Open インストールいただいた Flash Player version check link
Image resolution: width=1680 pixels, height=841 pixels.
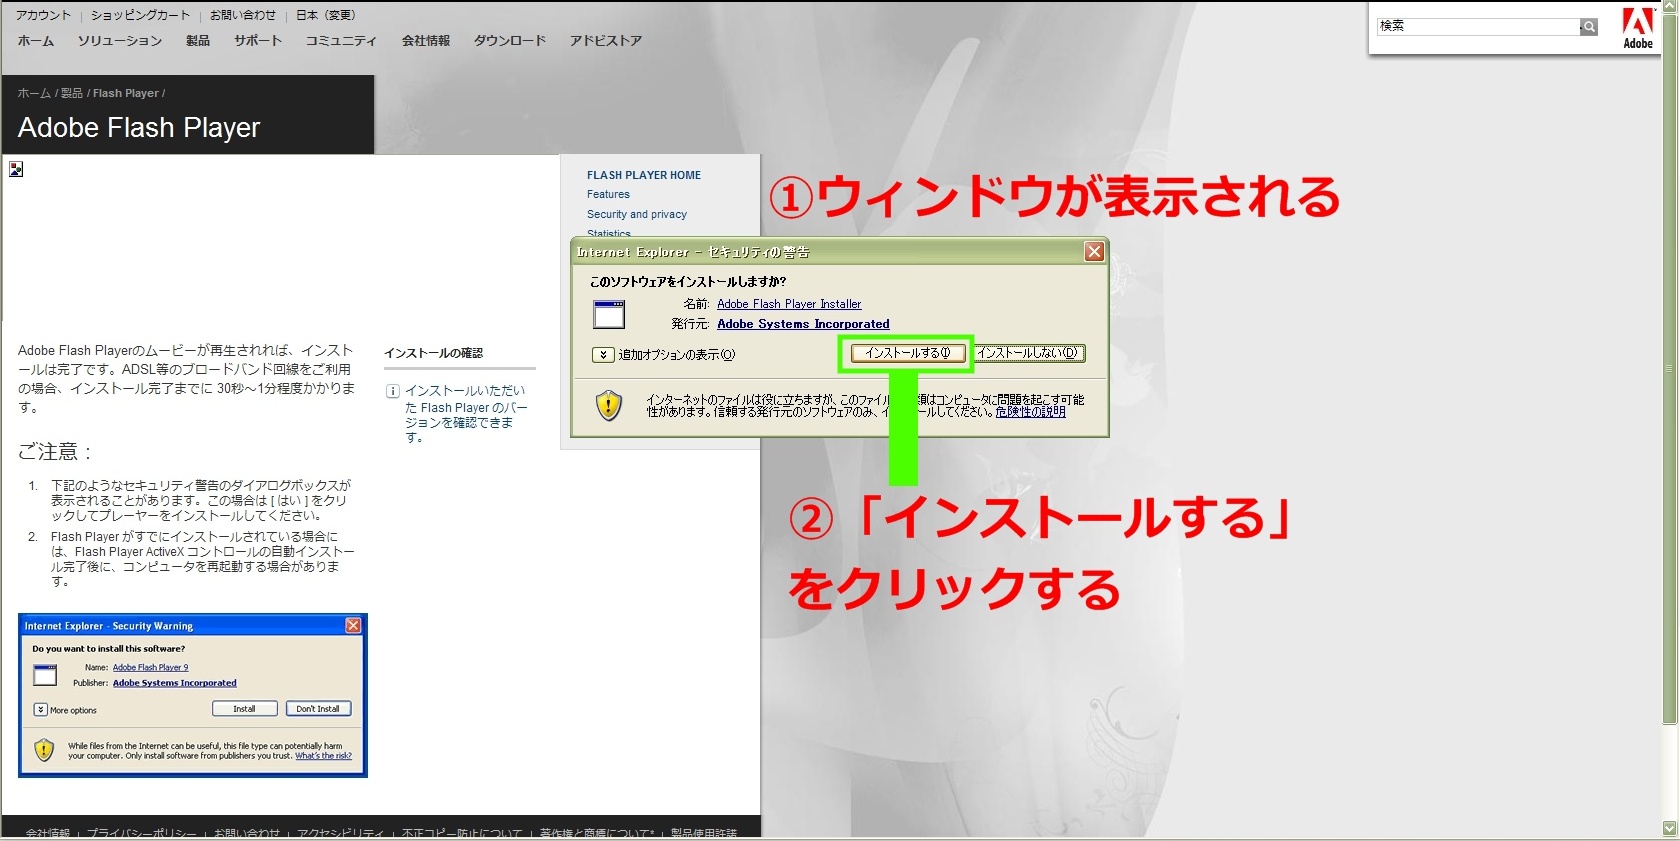465,414
